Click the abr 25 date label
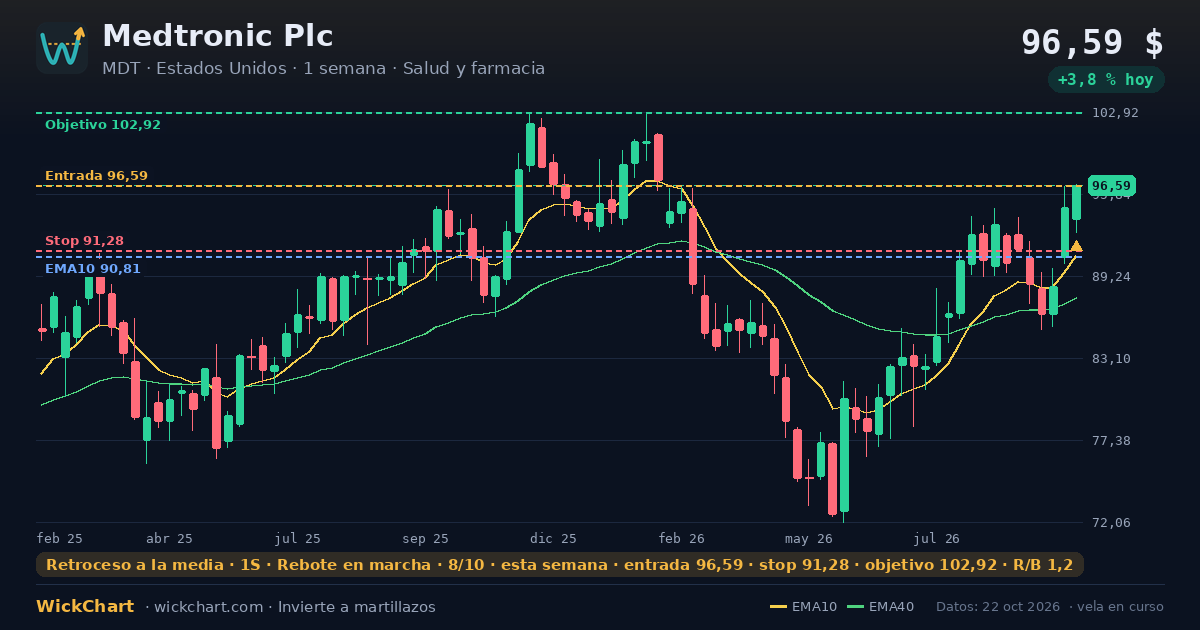Image resolution: width=1200 pixels, height=630 pixels. (x=169, y=538)
